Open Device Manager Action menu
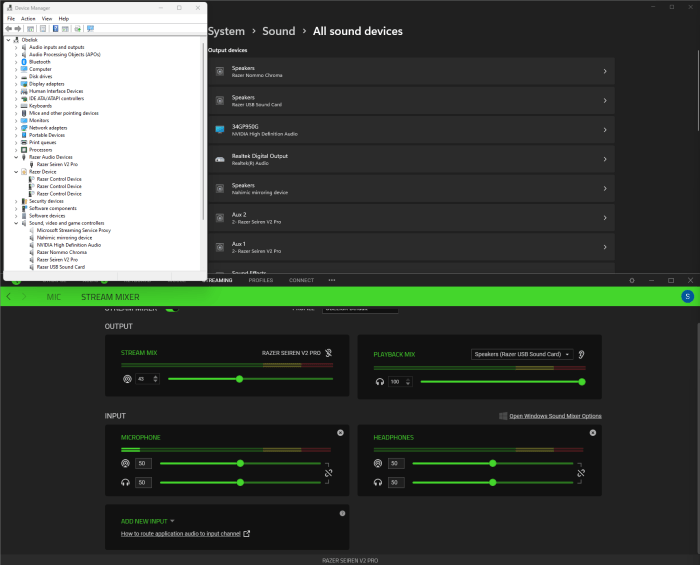This screenshot has width=700, height=565. [28, 19]
